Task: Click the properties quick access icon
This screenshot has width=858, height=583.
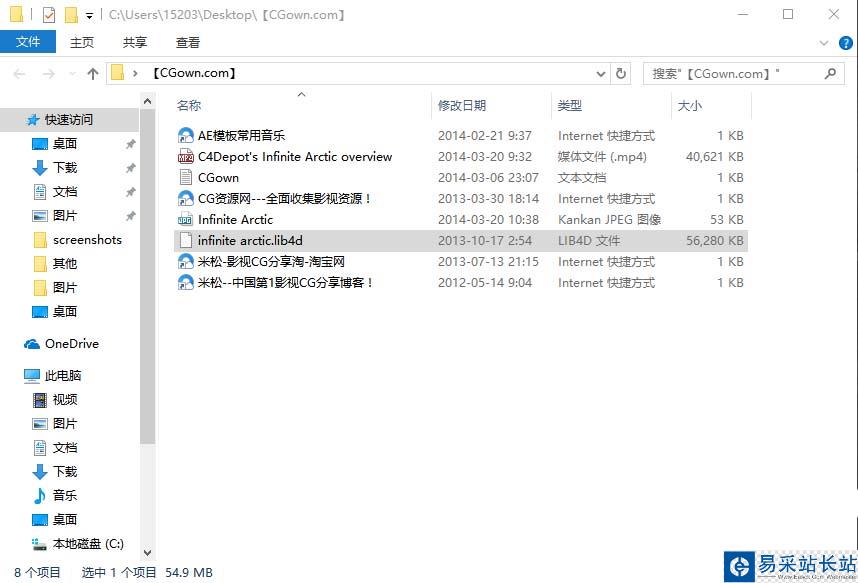Action: coord(49,14)
